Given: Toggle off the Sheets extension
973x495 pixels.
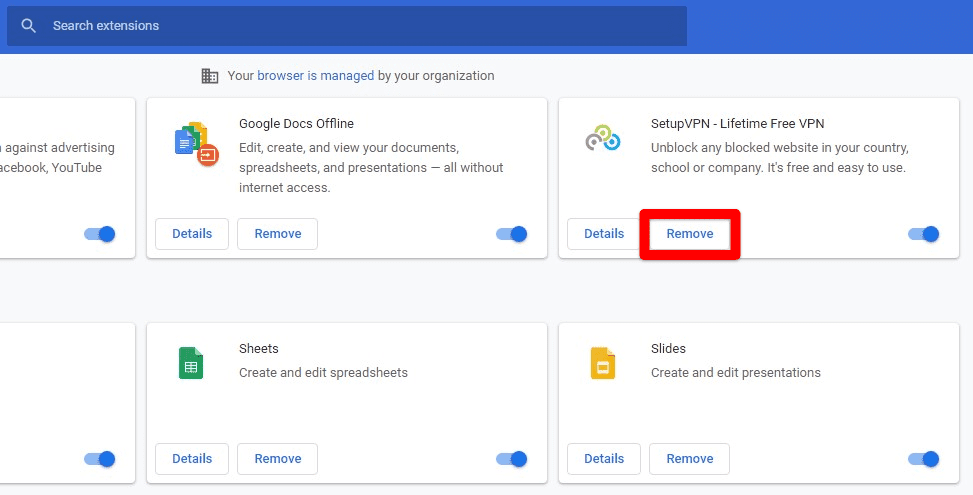Looking at the screenshot, I should (511, 459).
